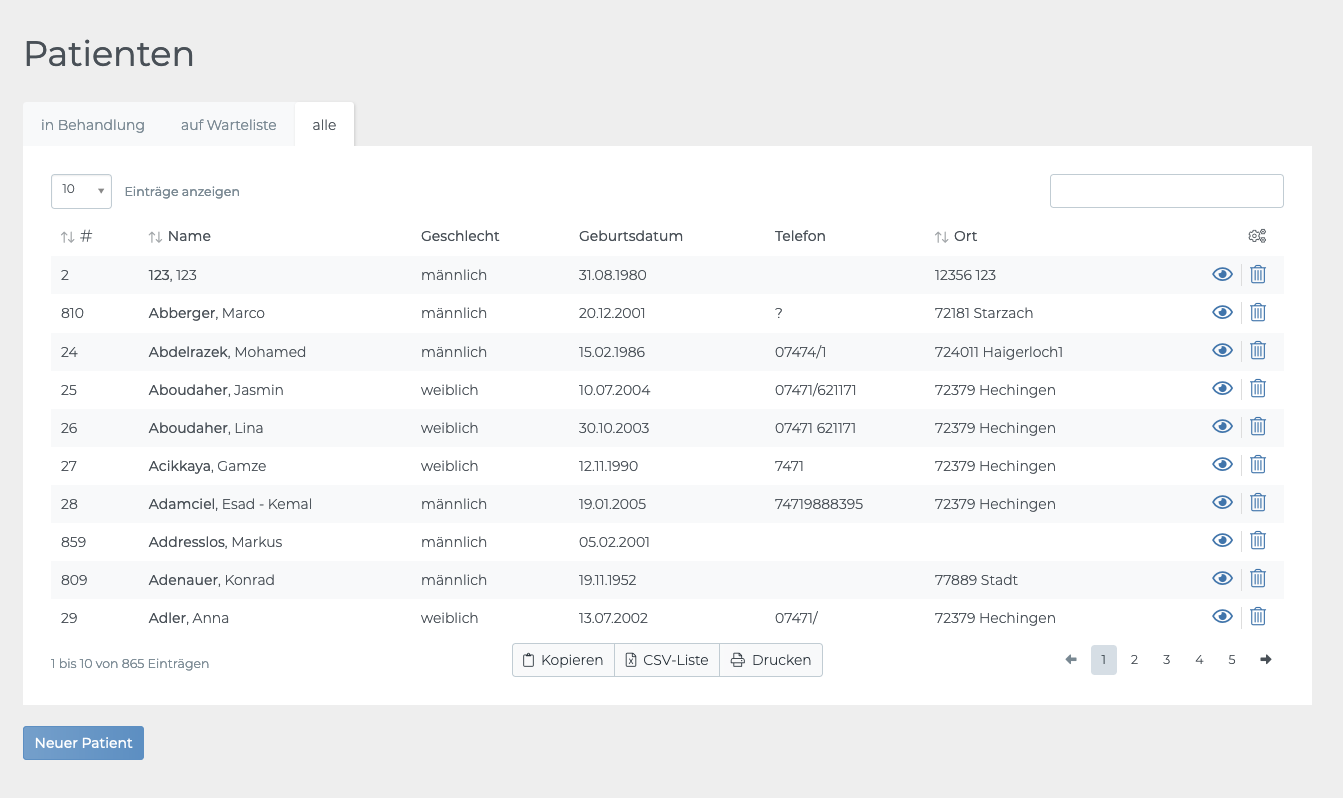
Task: Remove patient Acikkaya, Gamze with trash icon
Action: (x=1258, y=464)
